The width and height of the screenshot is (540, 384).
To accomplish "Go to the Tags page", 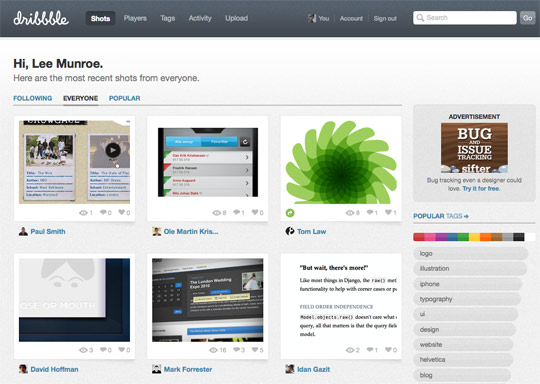I will pyautogui.click(x=167, y=18).
